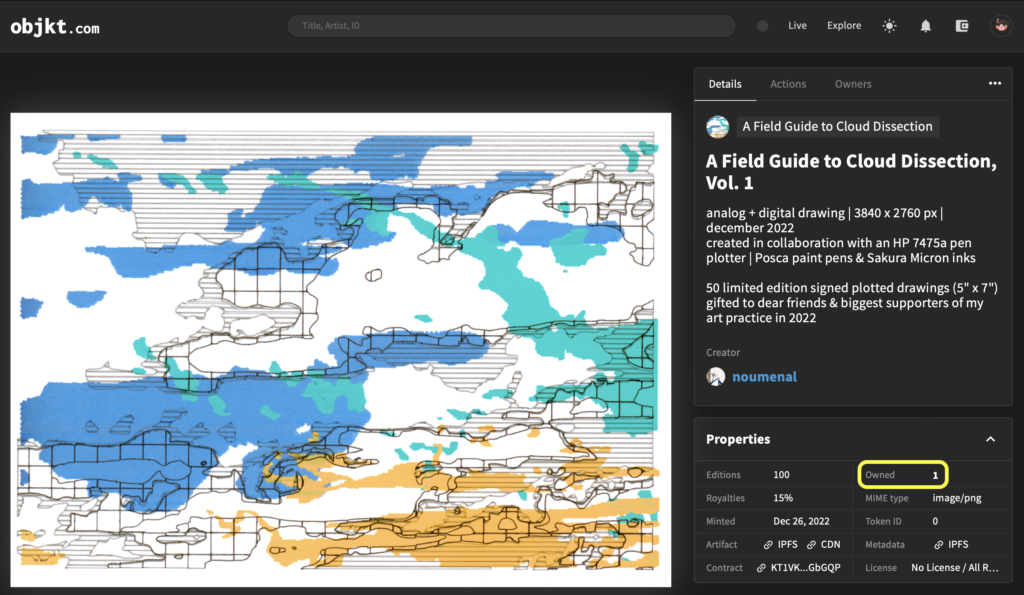
Task: Click the Royalties value 15%
Action: coord(783,498)
